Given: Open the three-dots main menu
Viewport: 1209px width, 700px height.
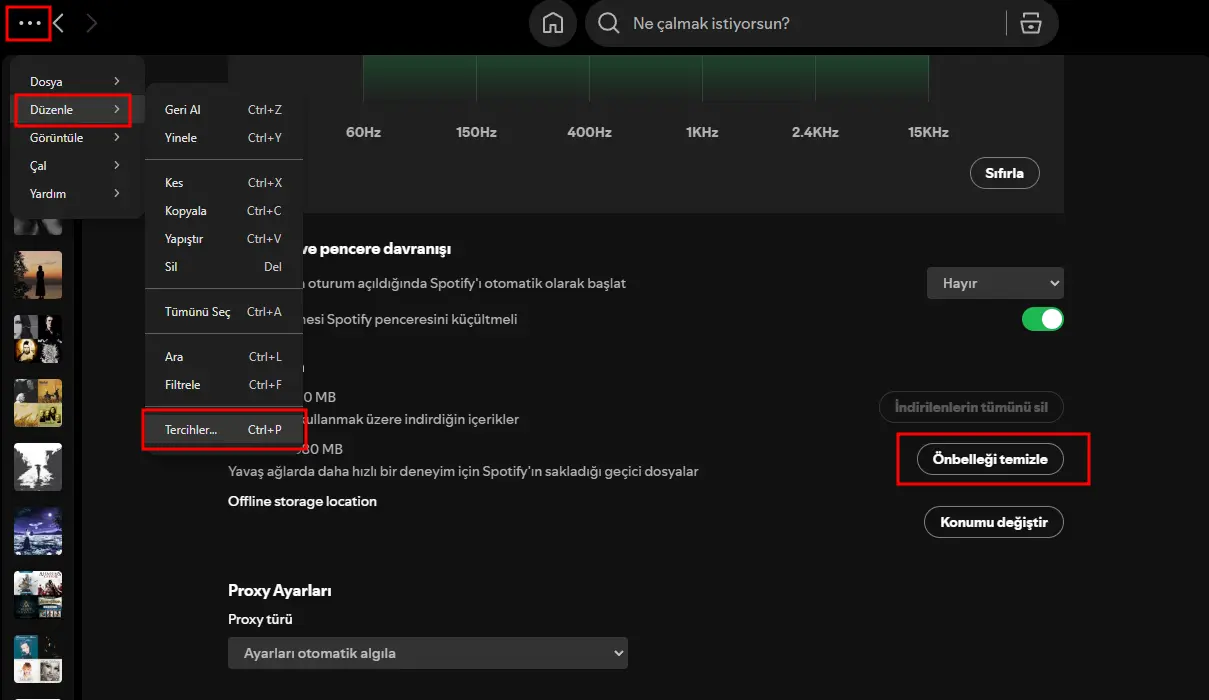Looking at the screenshot, I should click(x=30, y=23).
